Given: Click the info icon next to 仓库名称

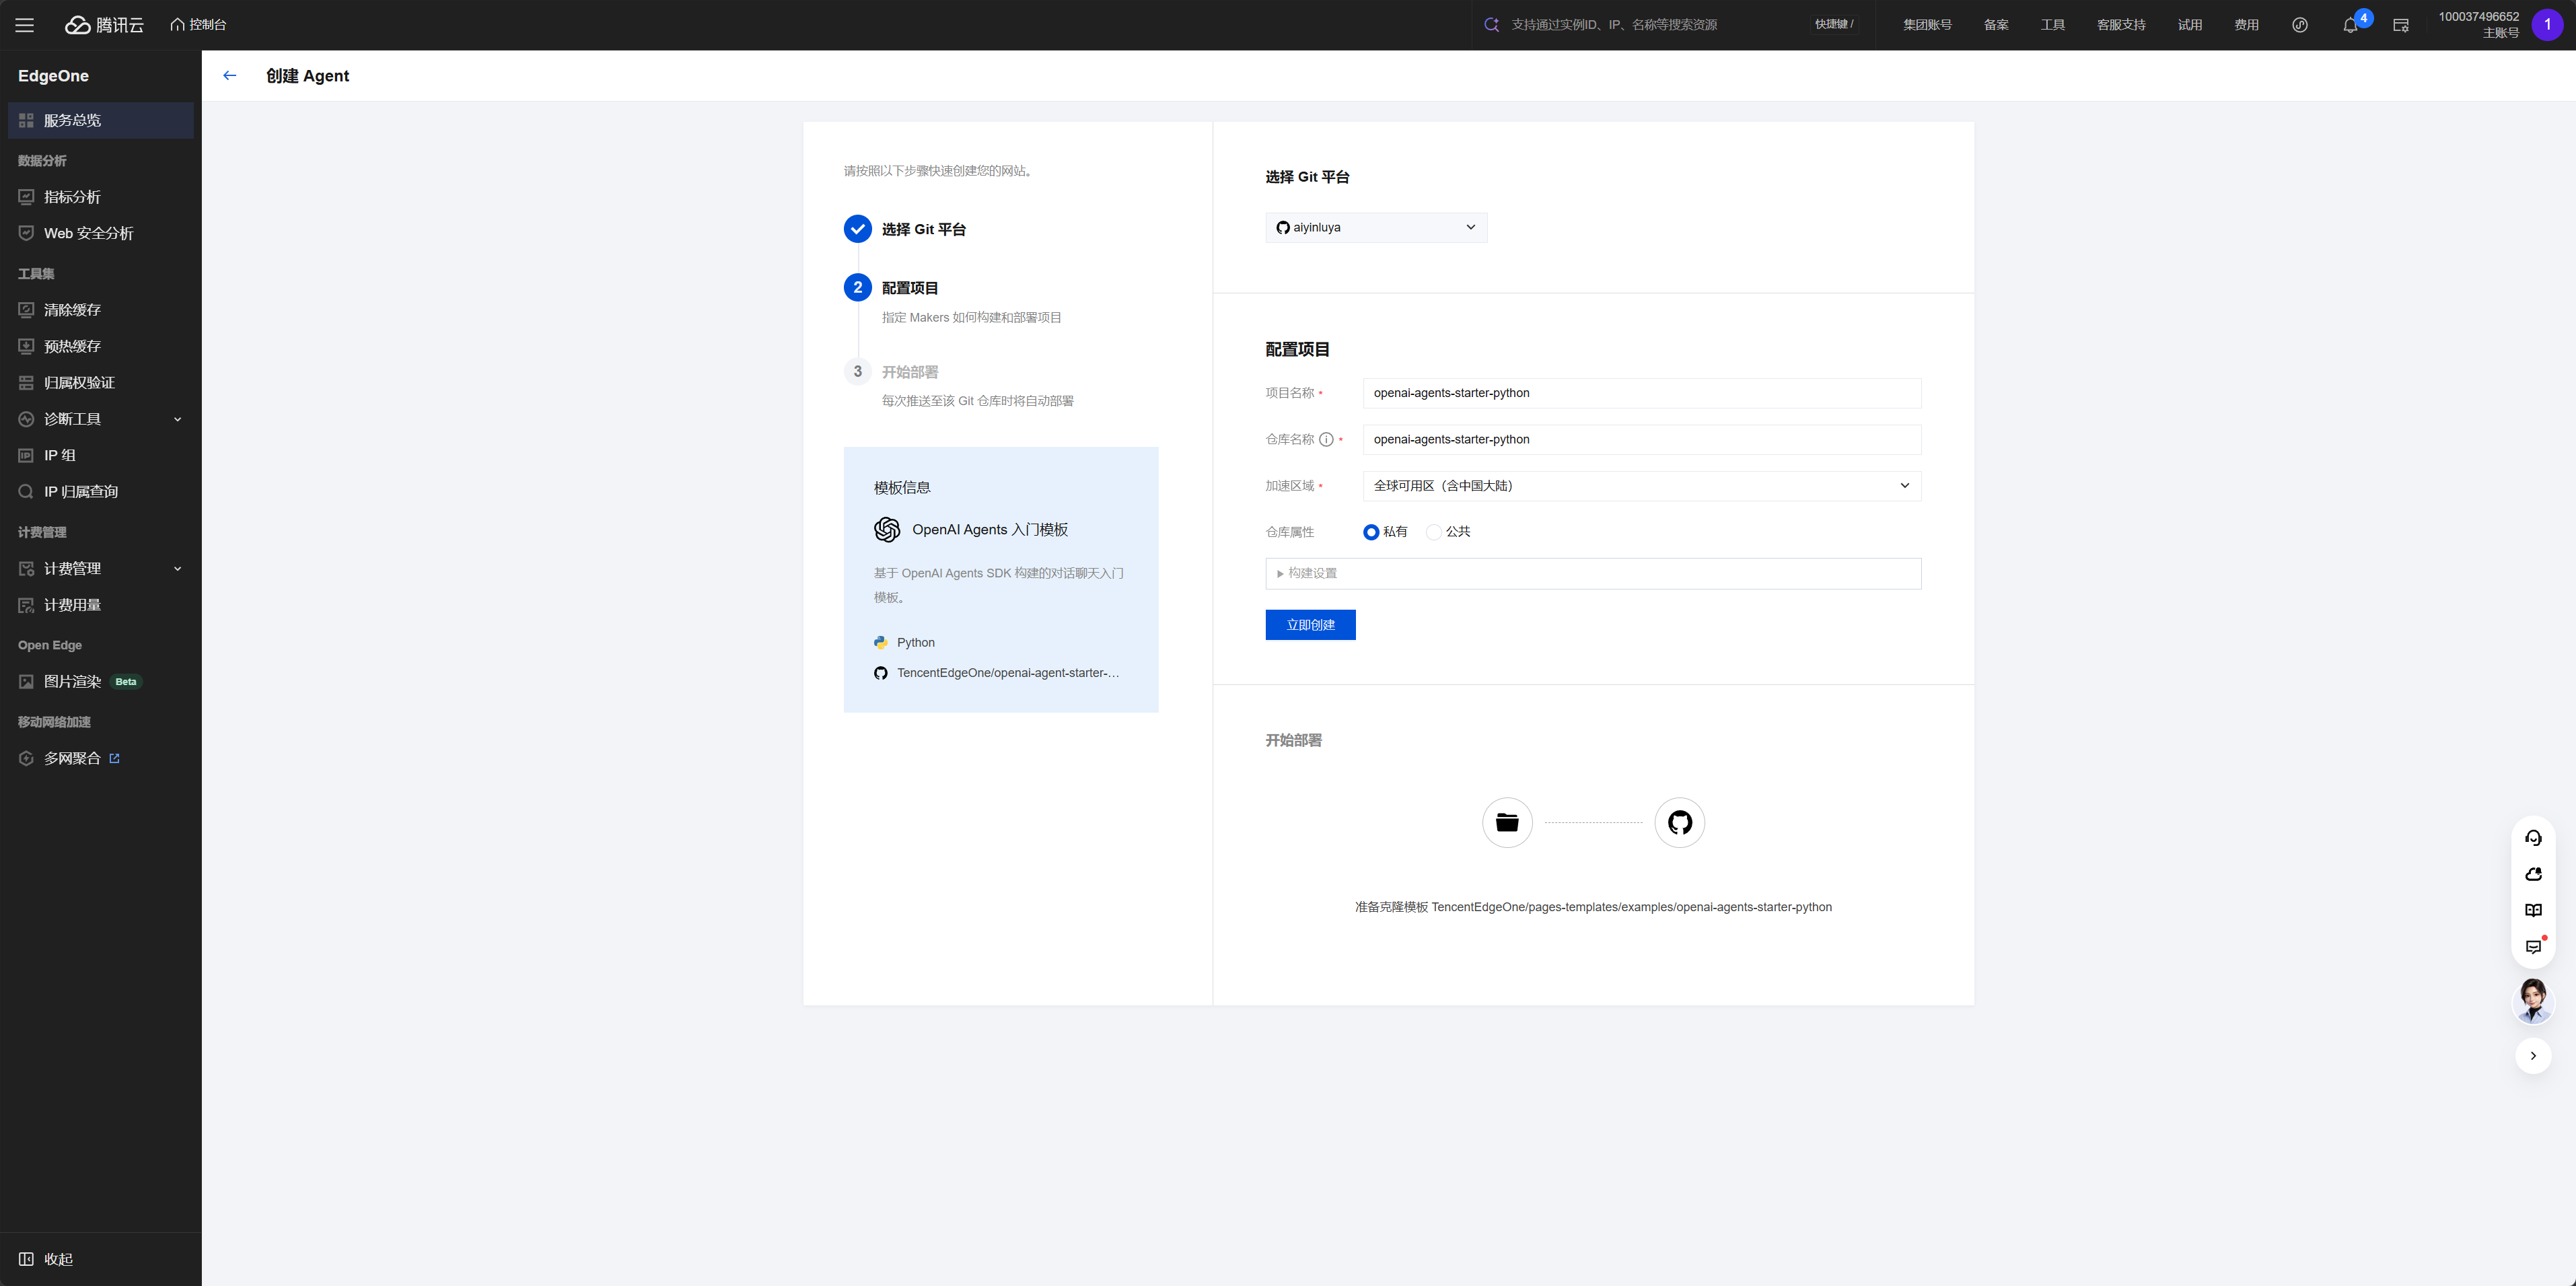Looking at the screenshot, I should point(1326,439).
